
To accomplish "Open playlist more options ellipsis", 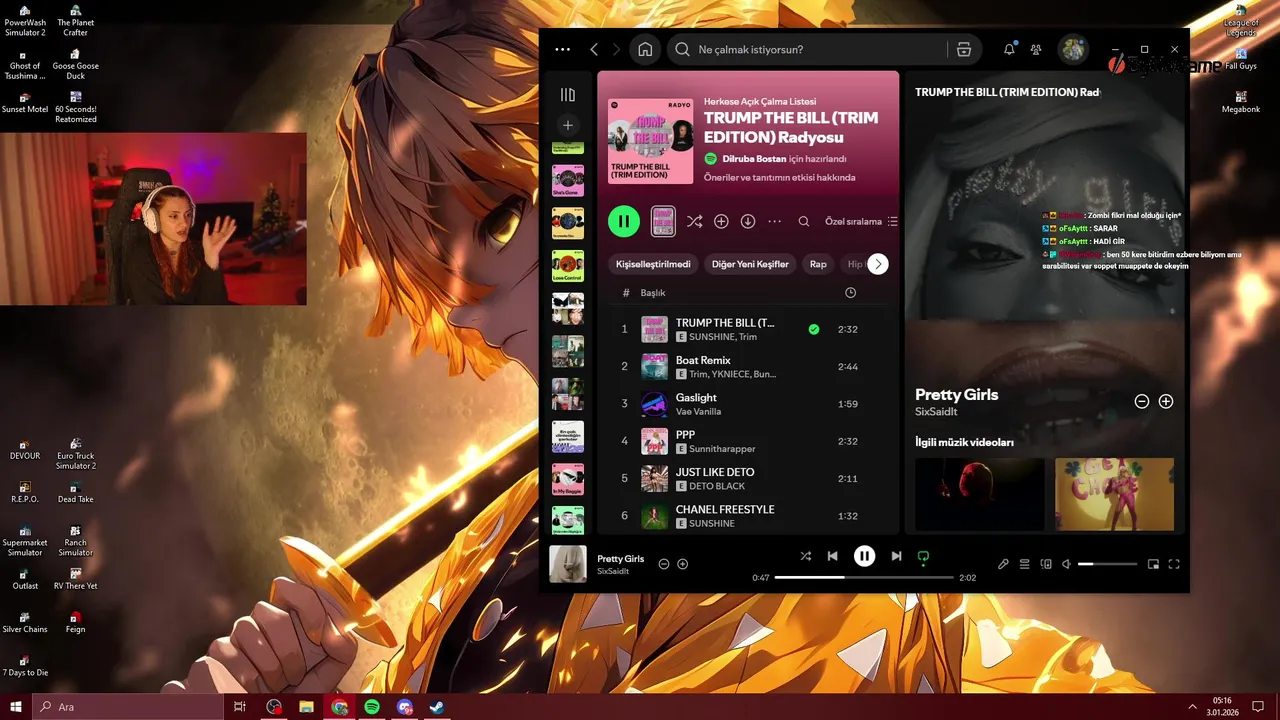I will coord(775,221).
